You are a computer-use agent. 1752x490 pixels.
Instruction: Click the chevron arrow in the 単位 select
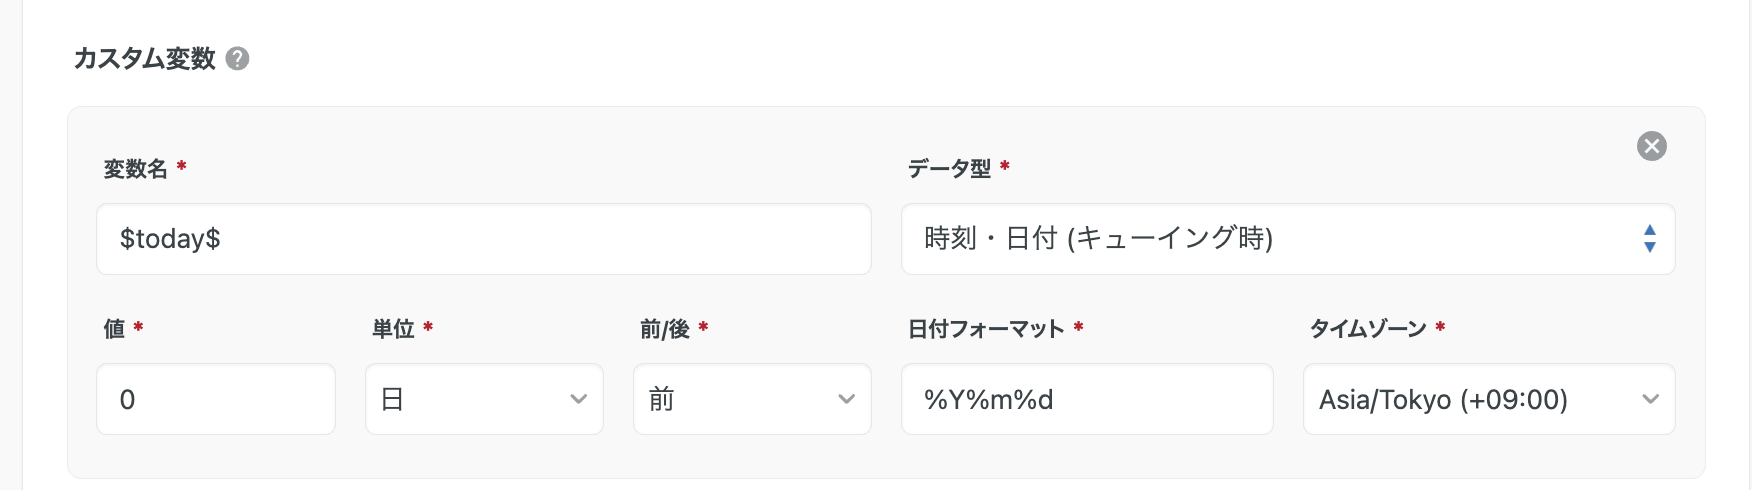[578, 399]
